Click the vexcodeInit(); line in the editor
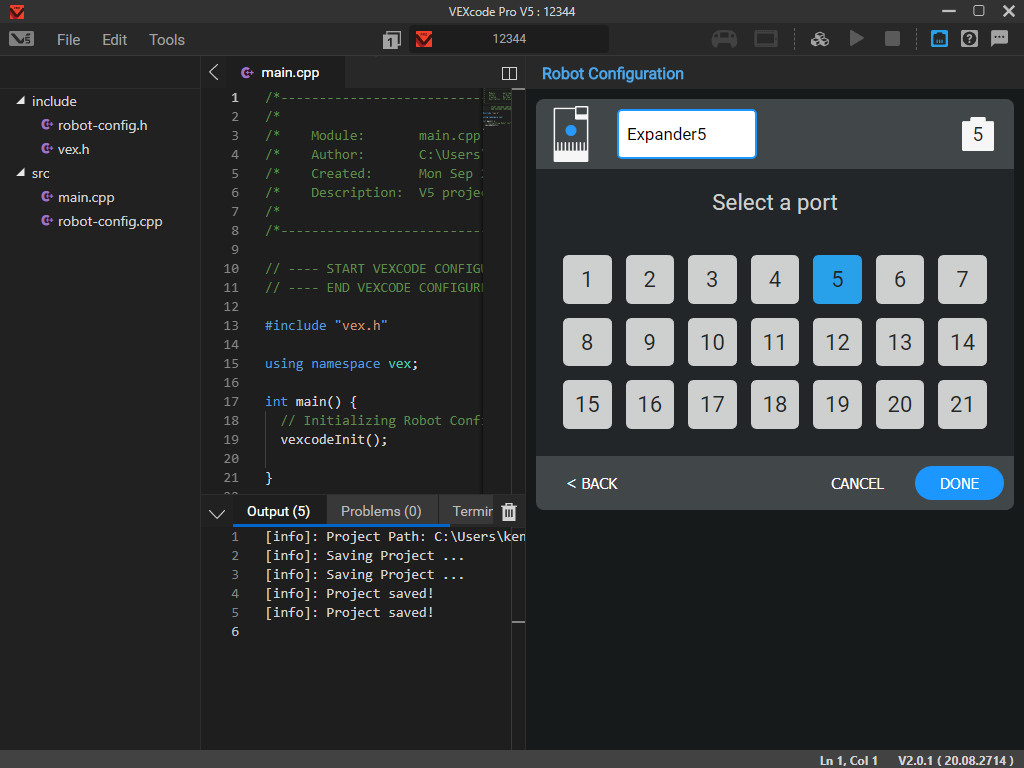Image resolution: width=1024 pixels, height=768 pixels. [334, 440]
